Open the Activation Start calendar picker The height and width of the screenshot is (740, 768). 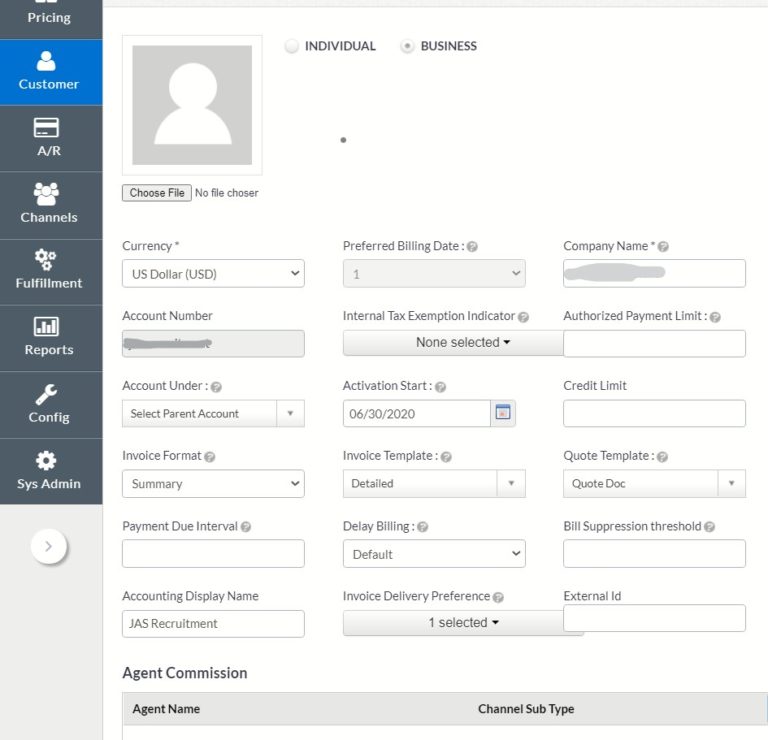coord(503,413)
